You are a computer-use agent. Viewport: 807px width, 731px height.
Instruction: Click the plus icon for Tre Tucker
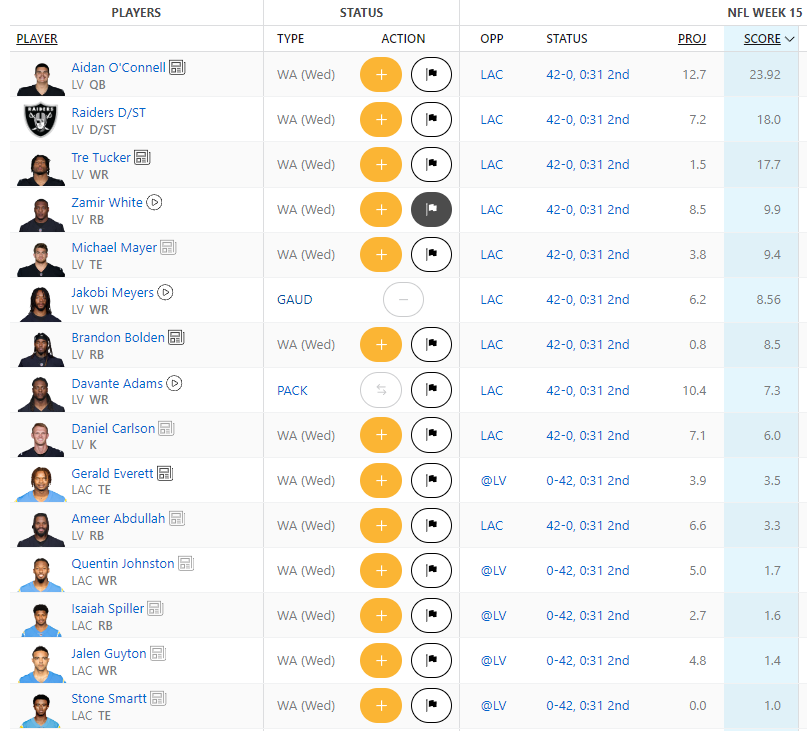[x=381, y=165]
